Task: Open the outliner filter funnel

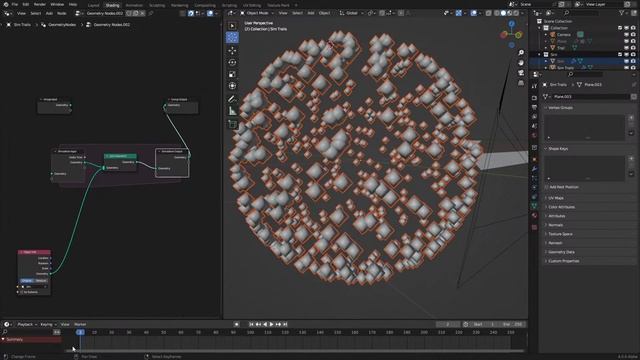Action: click(x=622, y=13)
